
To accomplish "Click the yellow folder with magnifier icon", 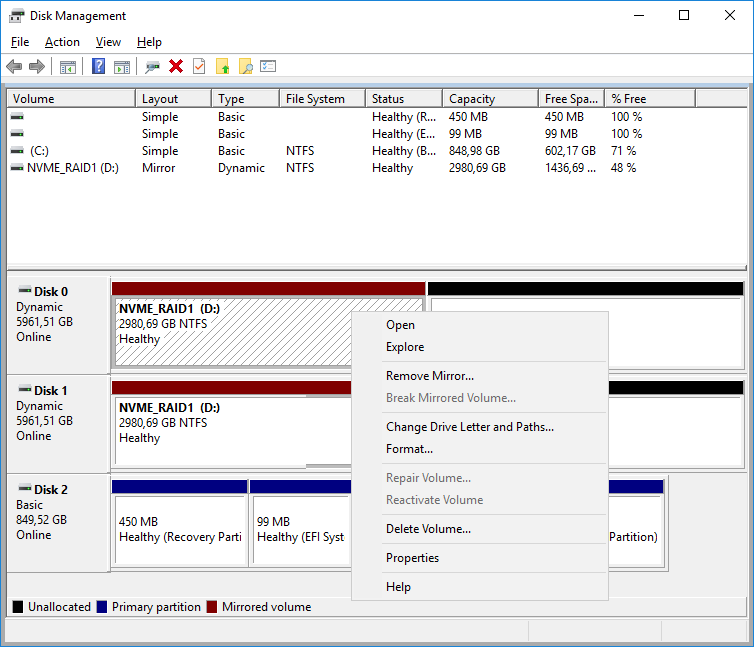I will (x=246, y=66).
